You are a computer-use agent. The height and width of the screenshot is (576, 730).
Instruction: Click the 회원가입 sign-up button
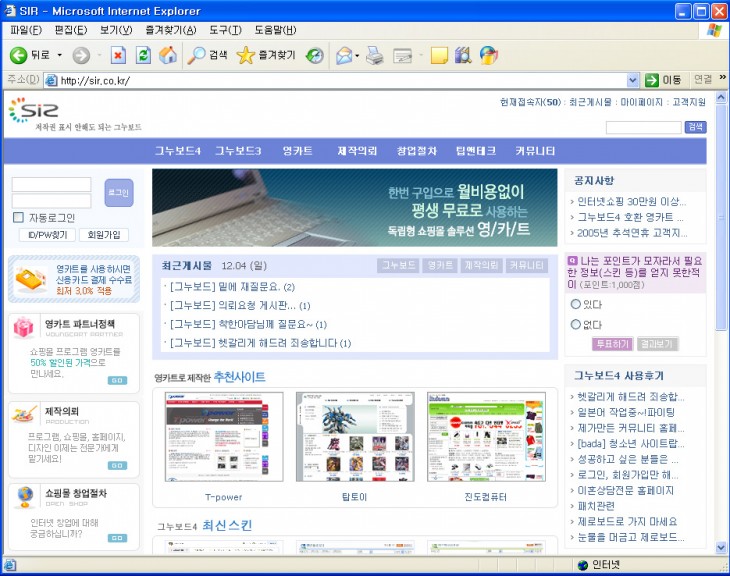tap(104, 235)
